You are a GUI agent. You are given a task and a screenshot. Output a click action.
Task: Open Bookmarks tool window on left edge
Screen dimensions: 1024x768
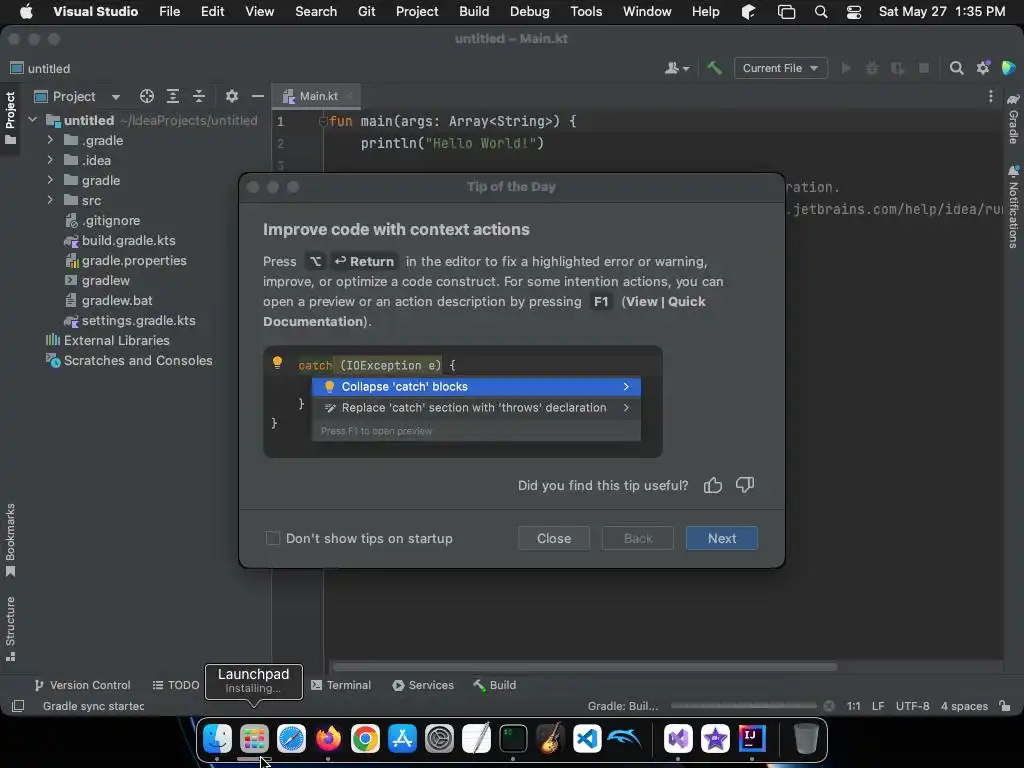click(x=10, y=540)
